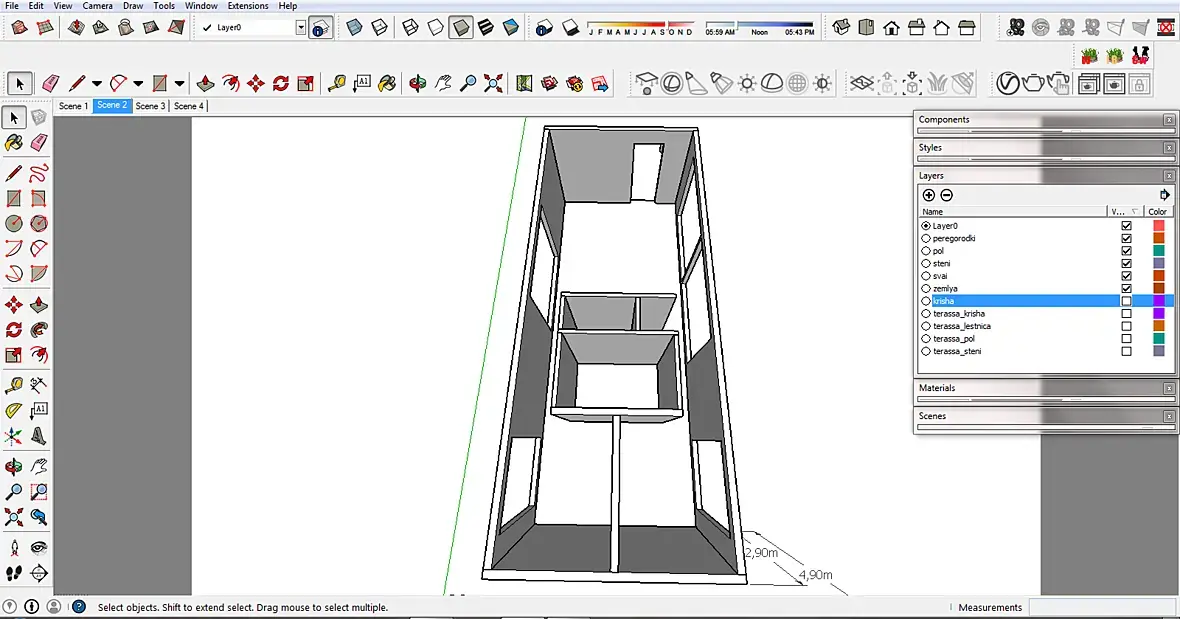Expand the arrow next to the Line tool
The width and height of the screenshot is (1180, 619).
[97, 84]
